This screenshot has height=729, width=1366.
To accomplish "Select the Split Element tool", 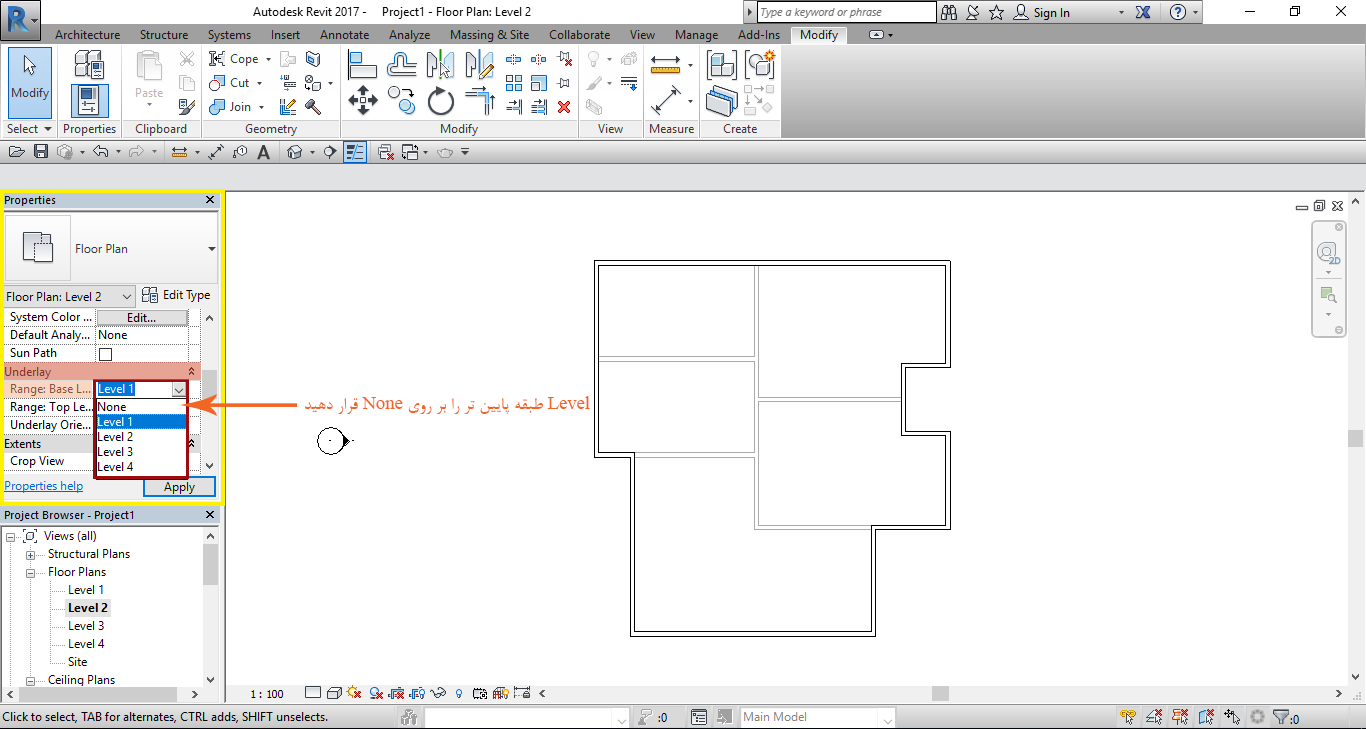I will pyautogui.click(x=514, y=59).
